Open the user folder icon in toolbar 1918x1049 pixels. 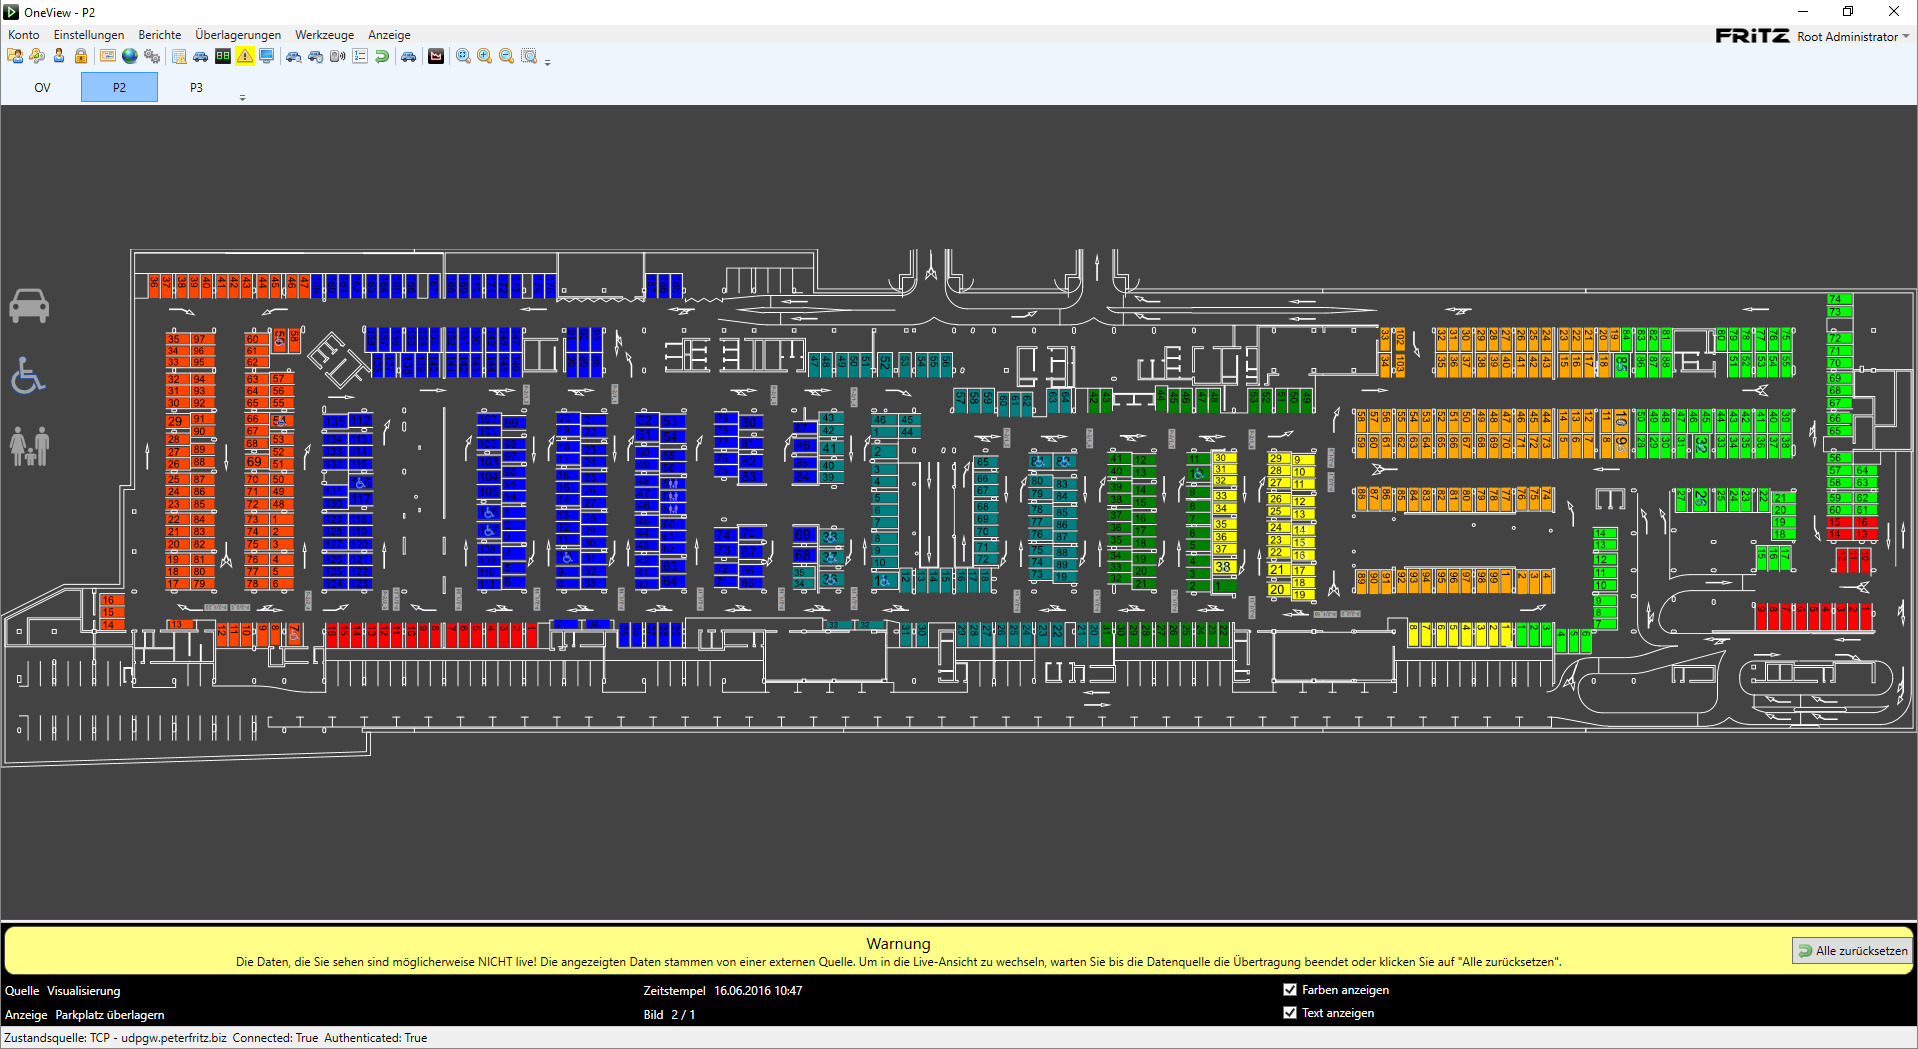[x=15, y=56]
